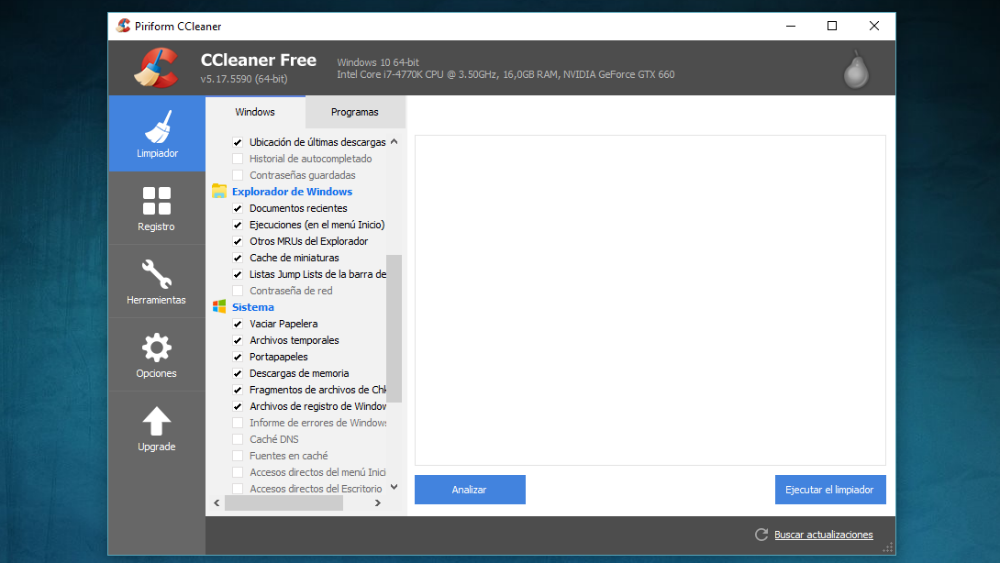The image size is (1000, 563).
Task: Click the Sistema Windows flag icon
Action: click(x=219, y=307)
